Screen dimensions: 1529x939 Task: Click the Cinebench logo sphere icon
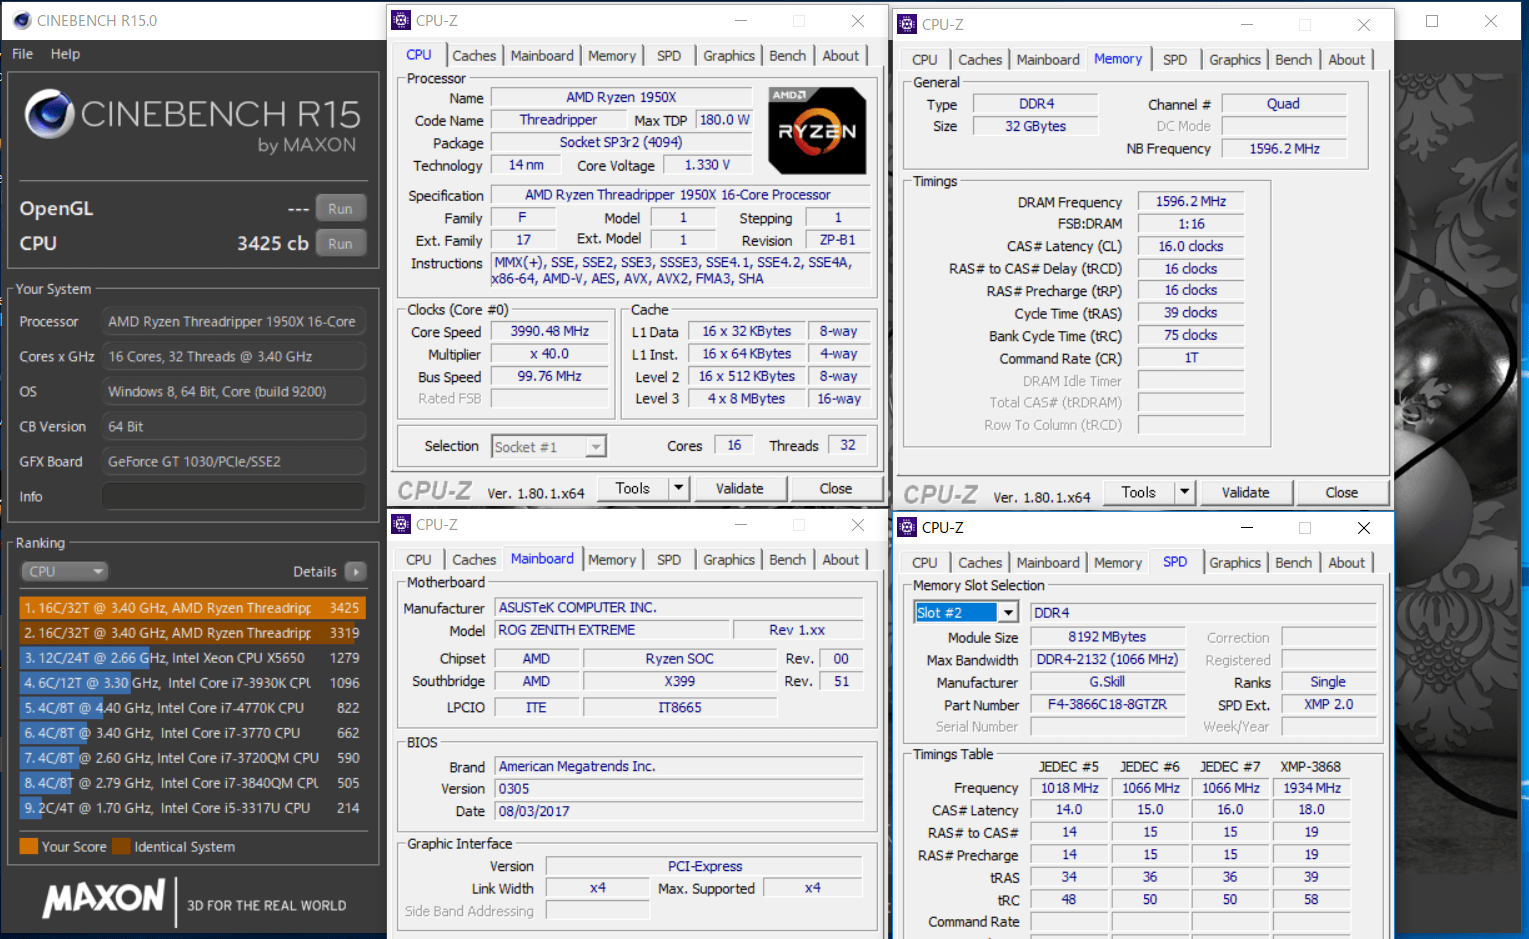49,113
